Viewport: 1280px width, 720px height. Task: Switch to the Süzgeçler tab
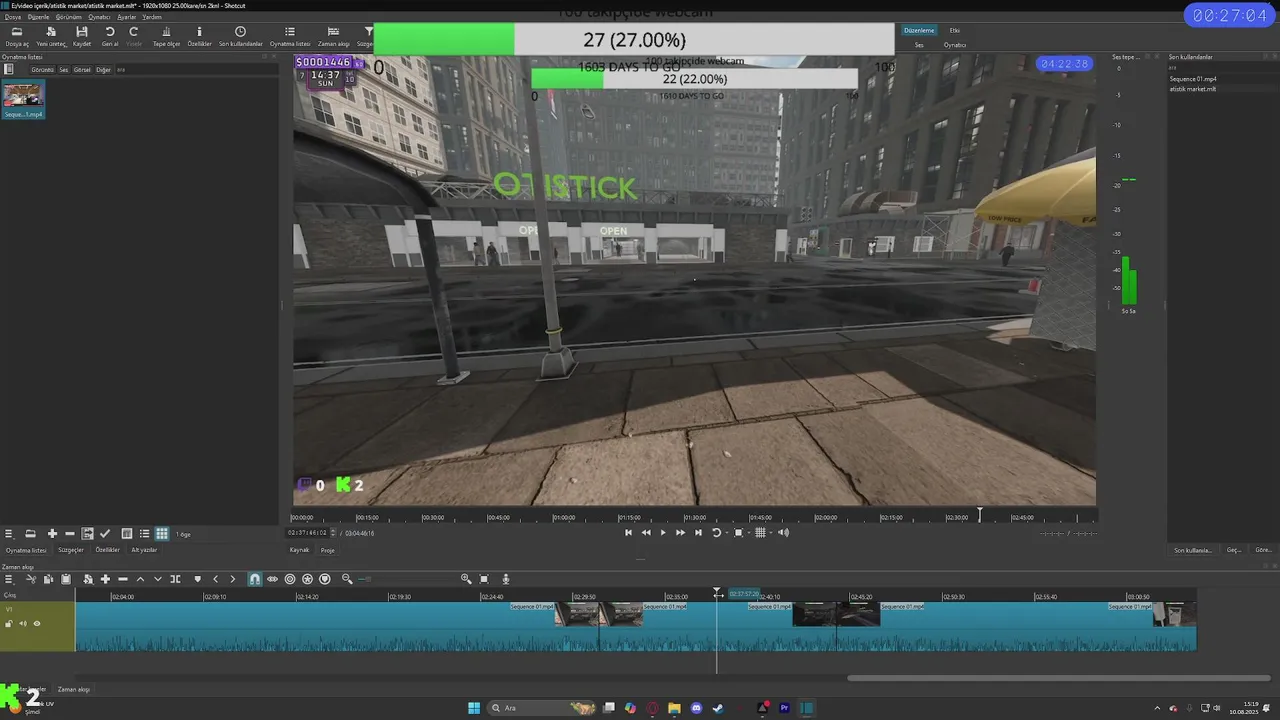(71, 550)
